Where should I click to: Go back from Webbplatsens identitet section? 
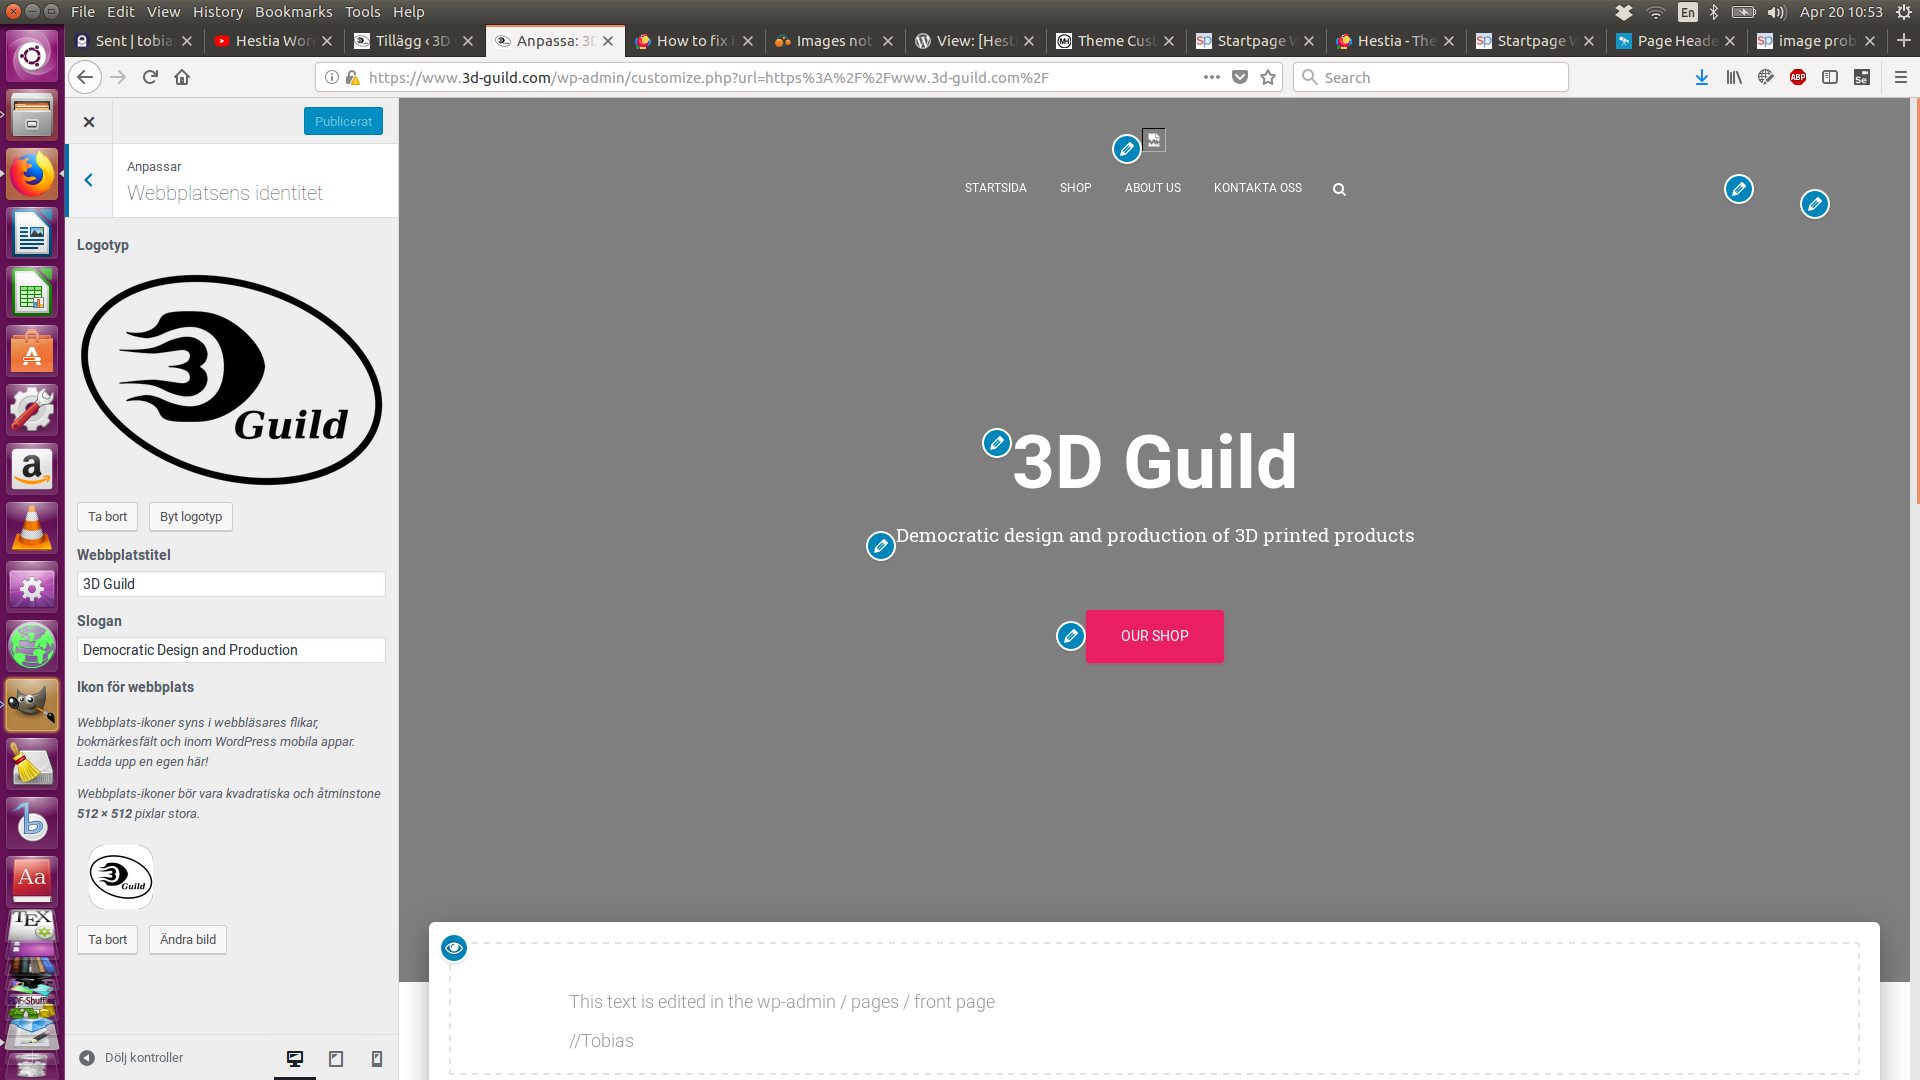tap(89, 180)
